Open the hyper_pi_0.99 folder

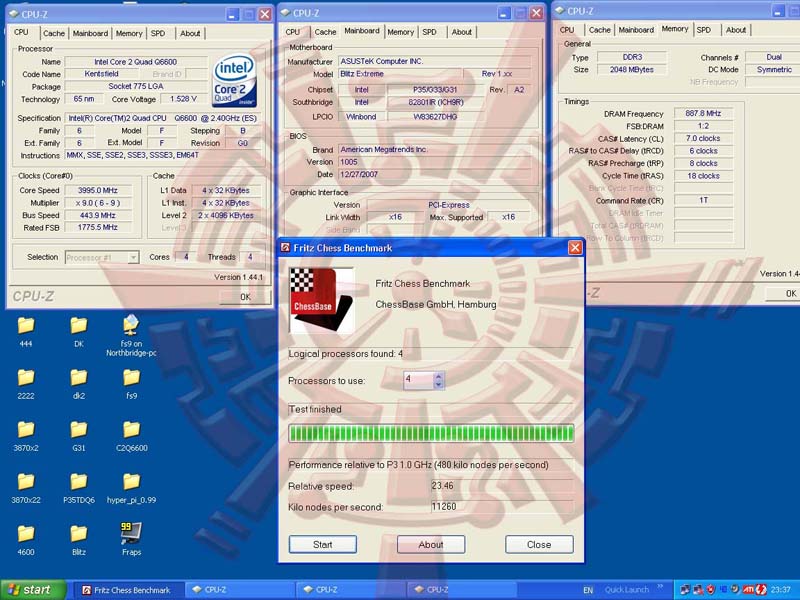pos(131,487)
